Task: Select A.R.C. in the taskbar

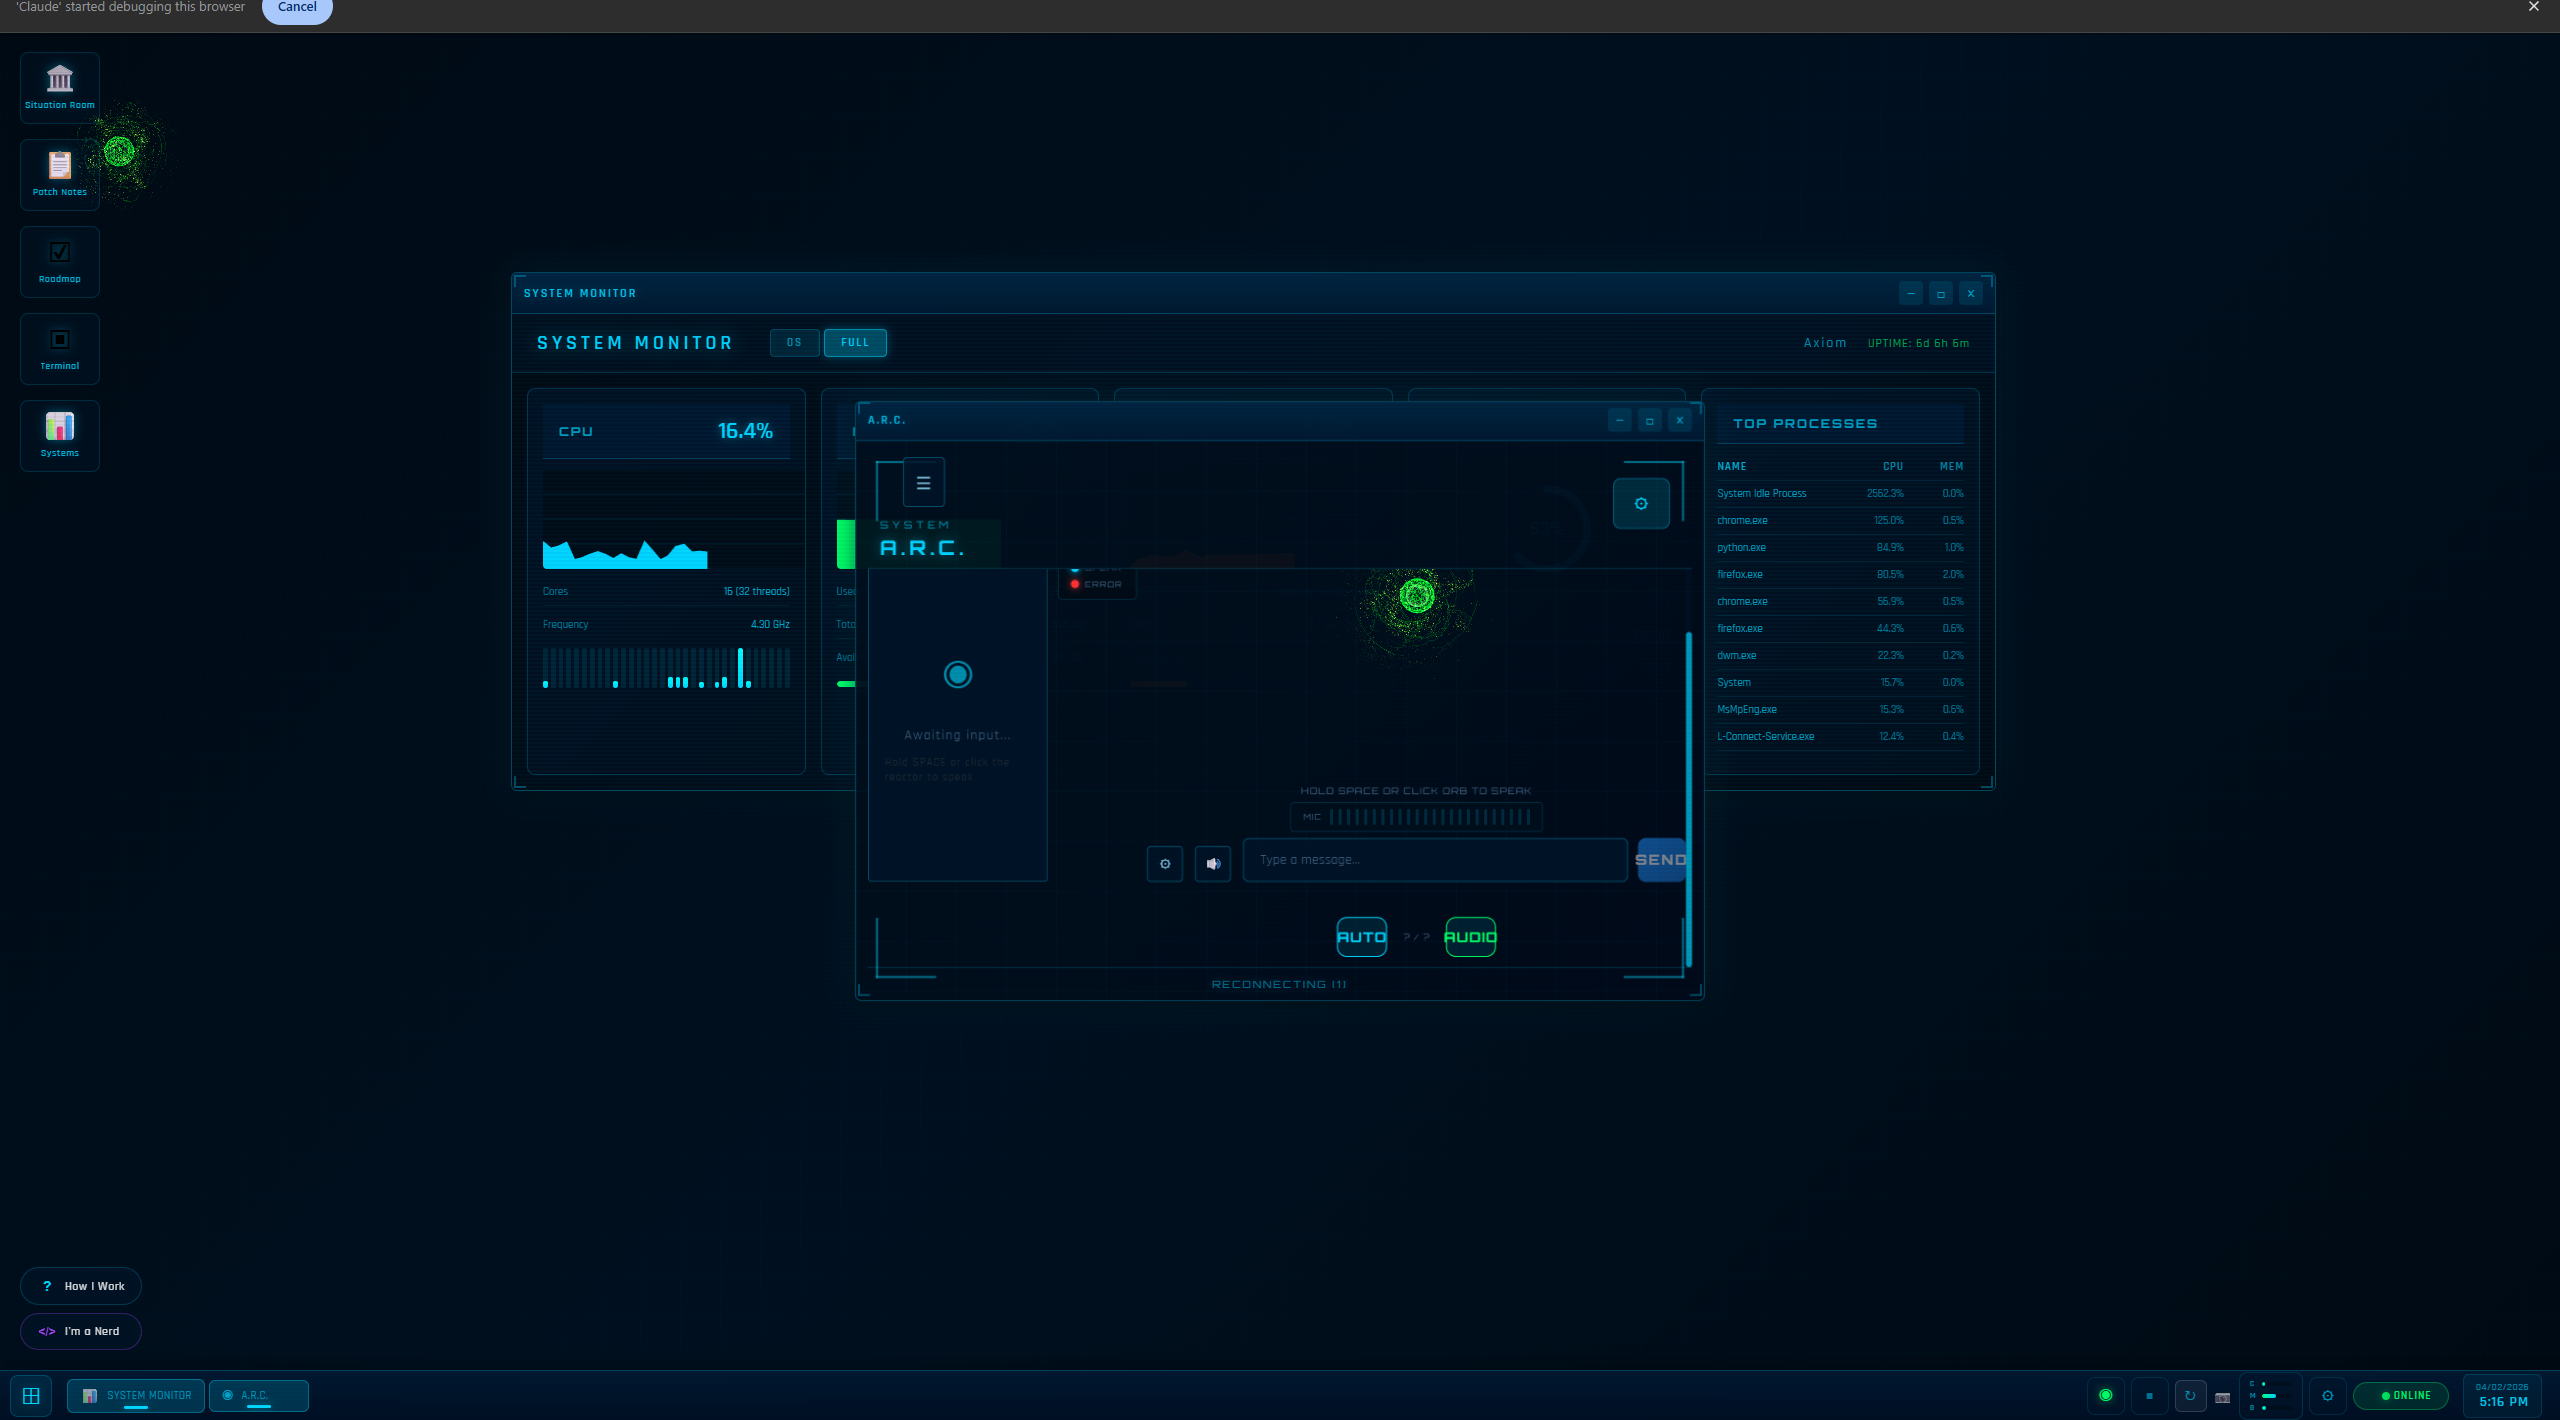Action: [258, 1395]
